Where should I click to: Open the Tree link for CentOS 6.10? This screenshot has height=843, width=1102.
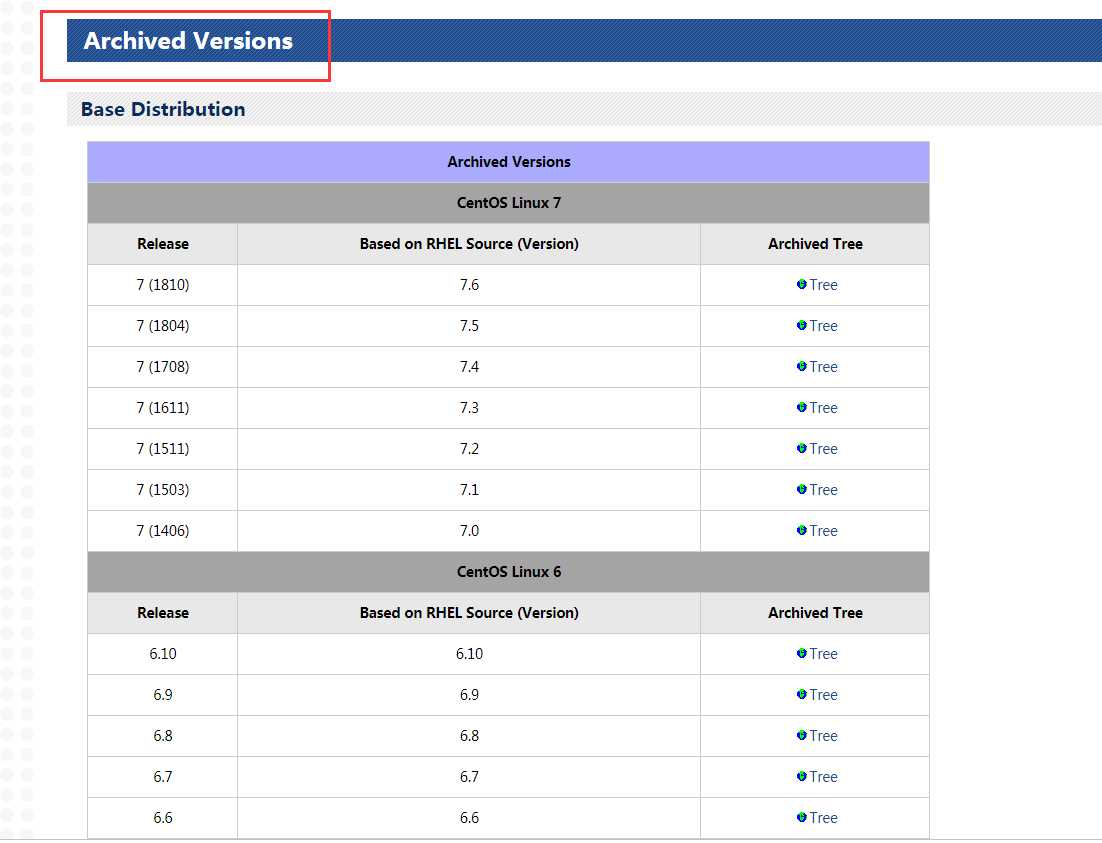click(823, 654)
